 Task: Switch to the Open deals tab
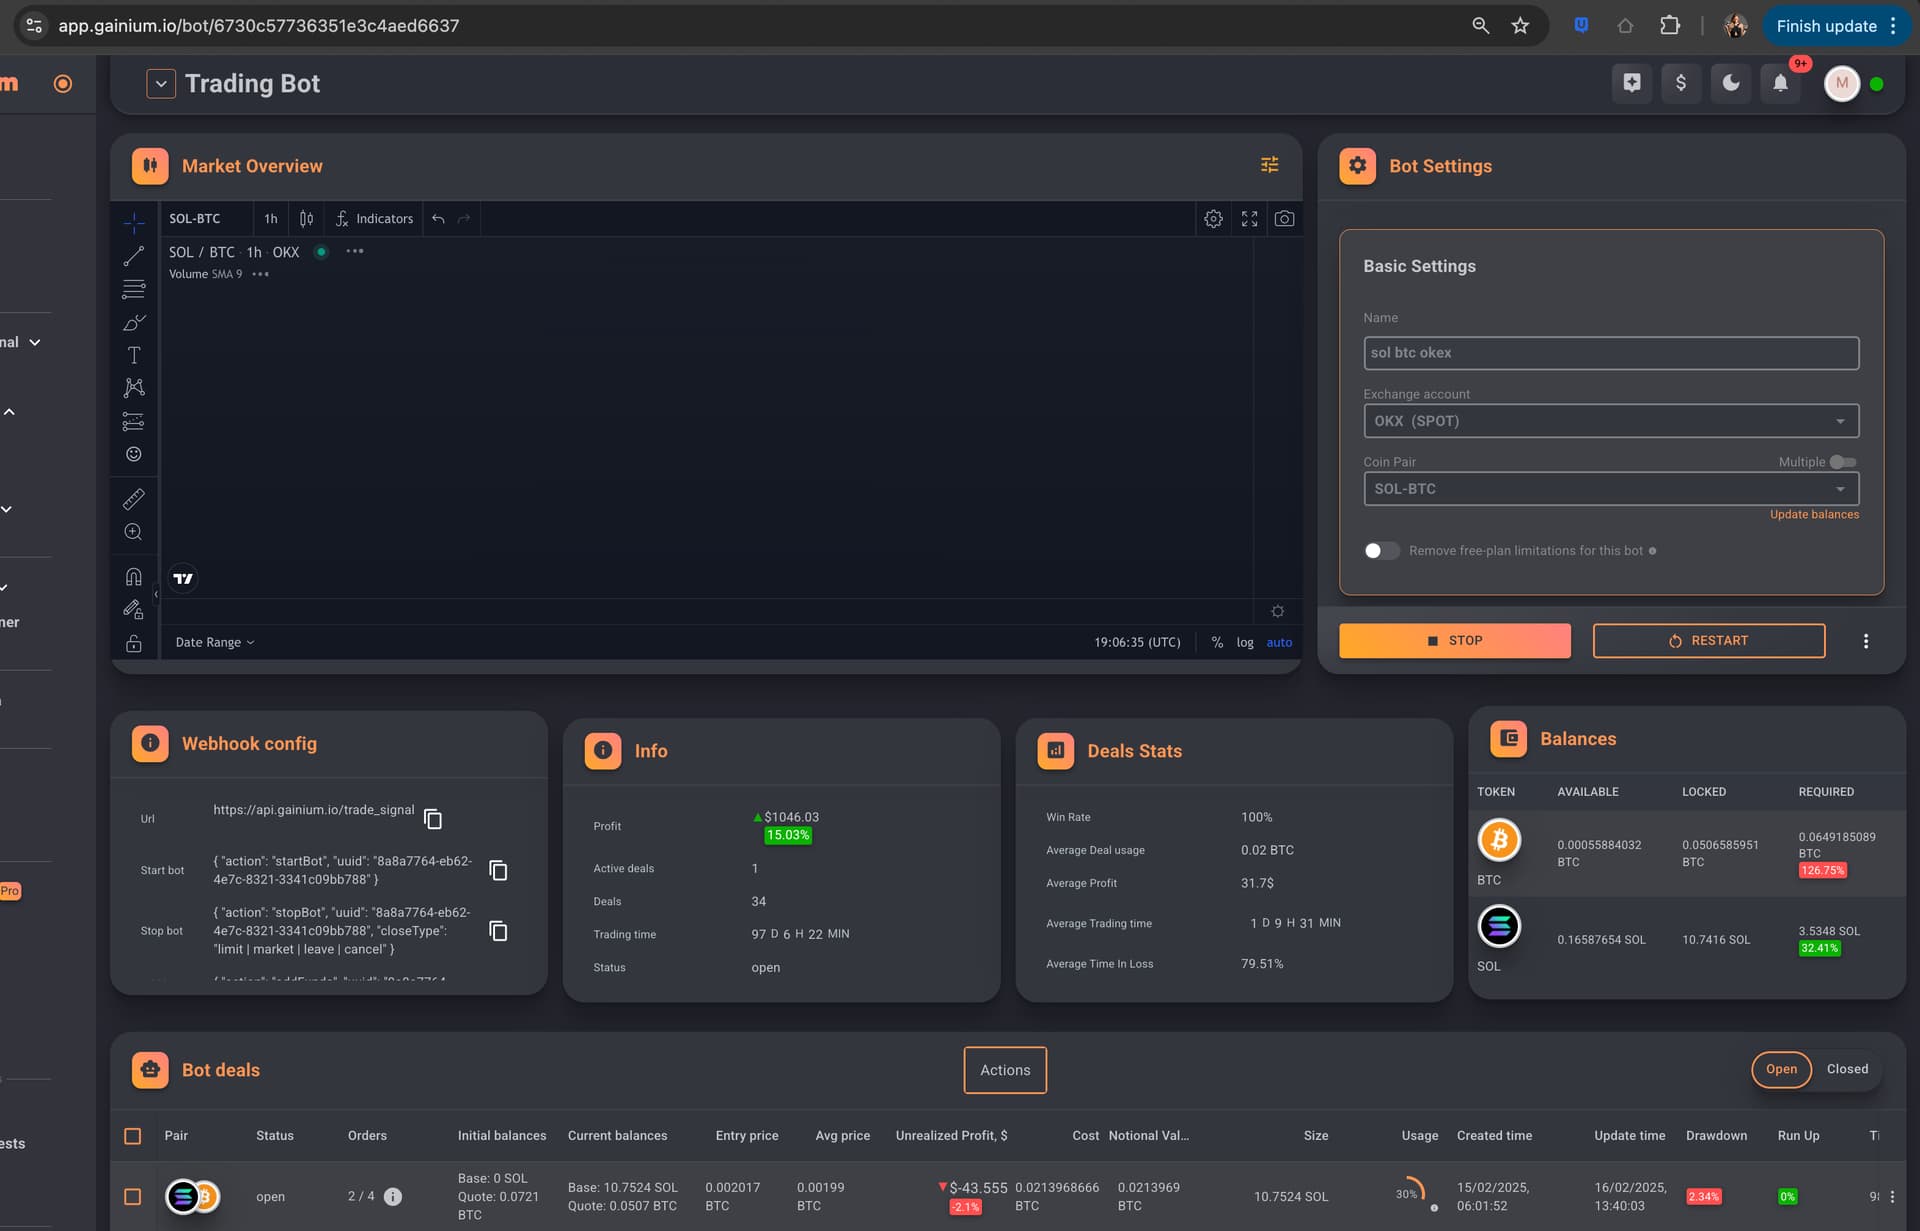click(1781, 1069)
